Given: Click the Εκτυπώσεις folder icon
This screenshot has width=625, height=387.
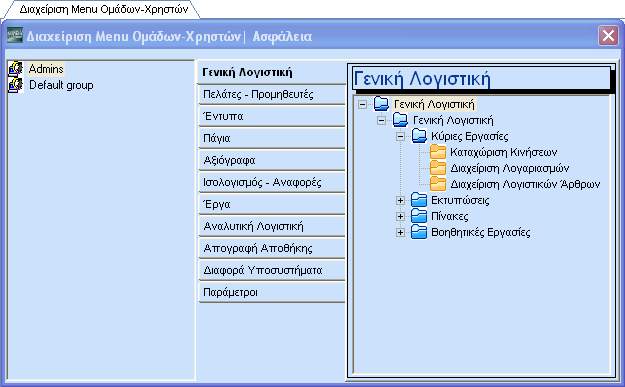Looking at the screenshot, I should click(419, 200).
